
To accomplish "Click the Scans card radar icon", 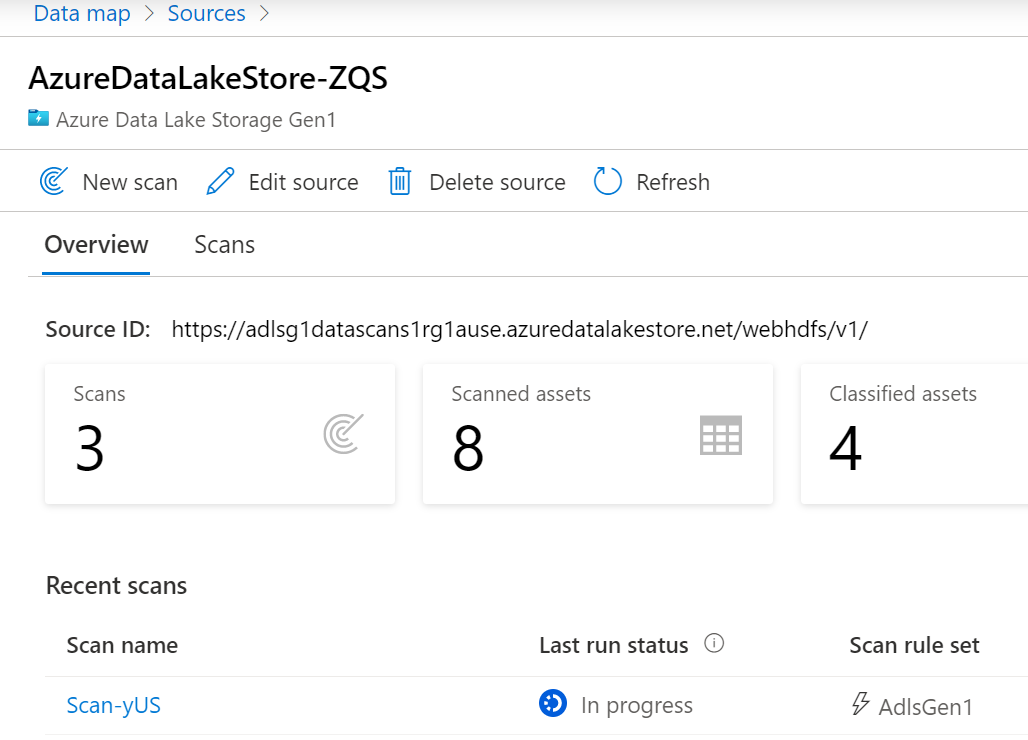I will coord(343,435).
